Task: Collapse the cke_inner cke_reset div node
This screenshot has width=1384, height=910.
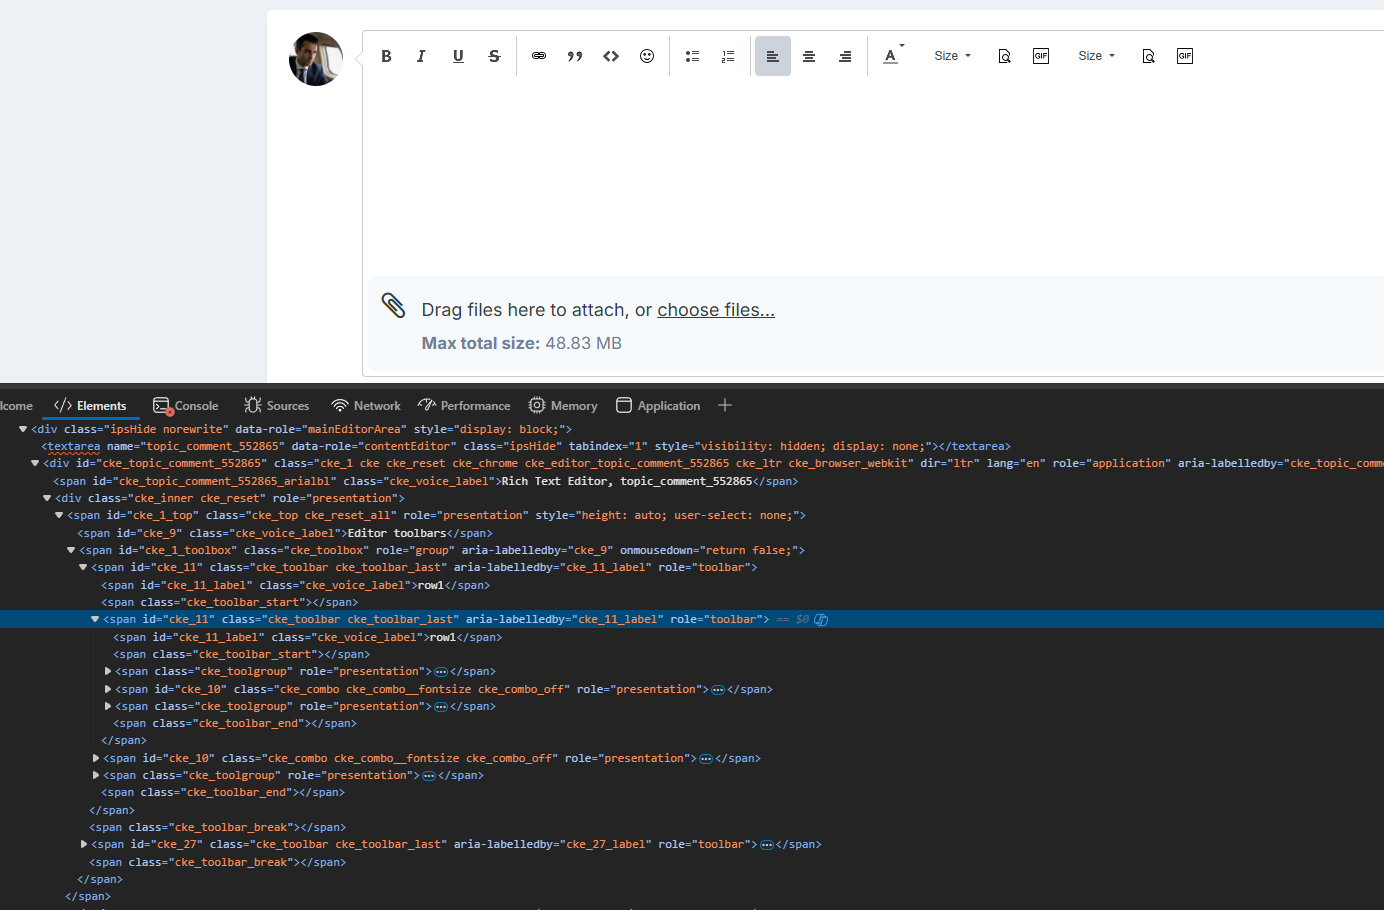Action: pos(47,498)
